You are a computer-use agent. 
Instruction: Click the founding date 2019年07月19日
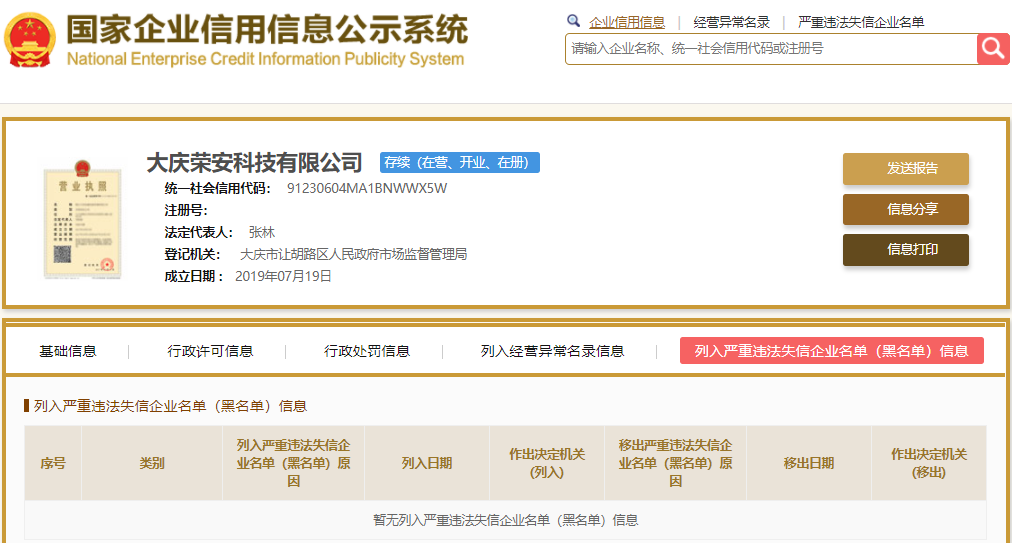(x=283, y=276)
